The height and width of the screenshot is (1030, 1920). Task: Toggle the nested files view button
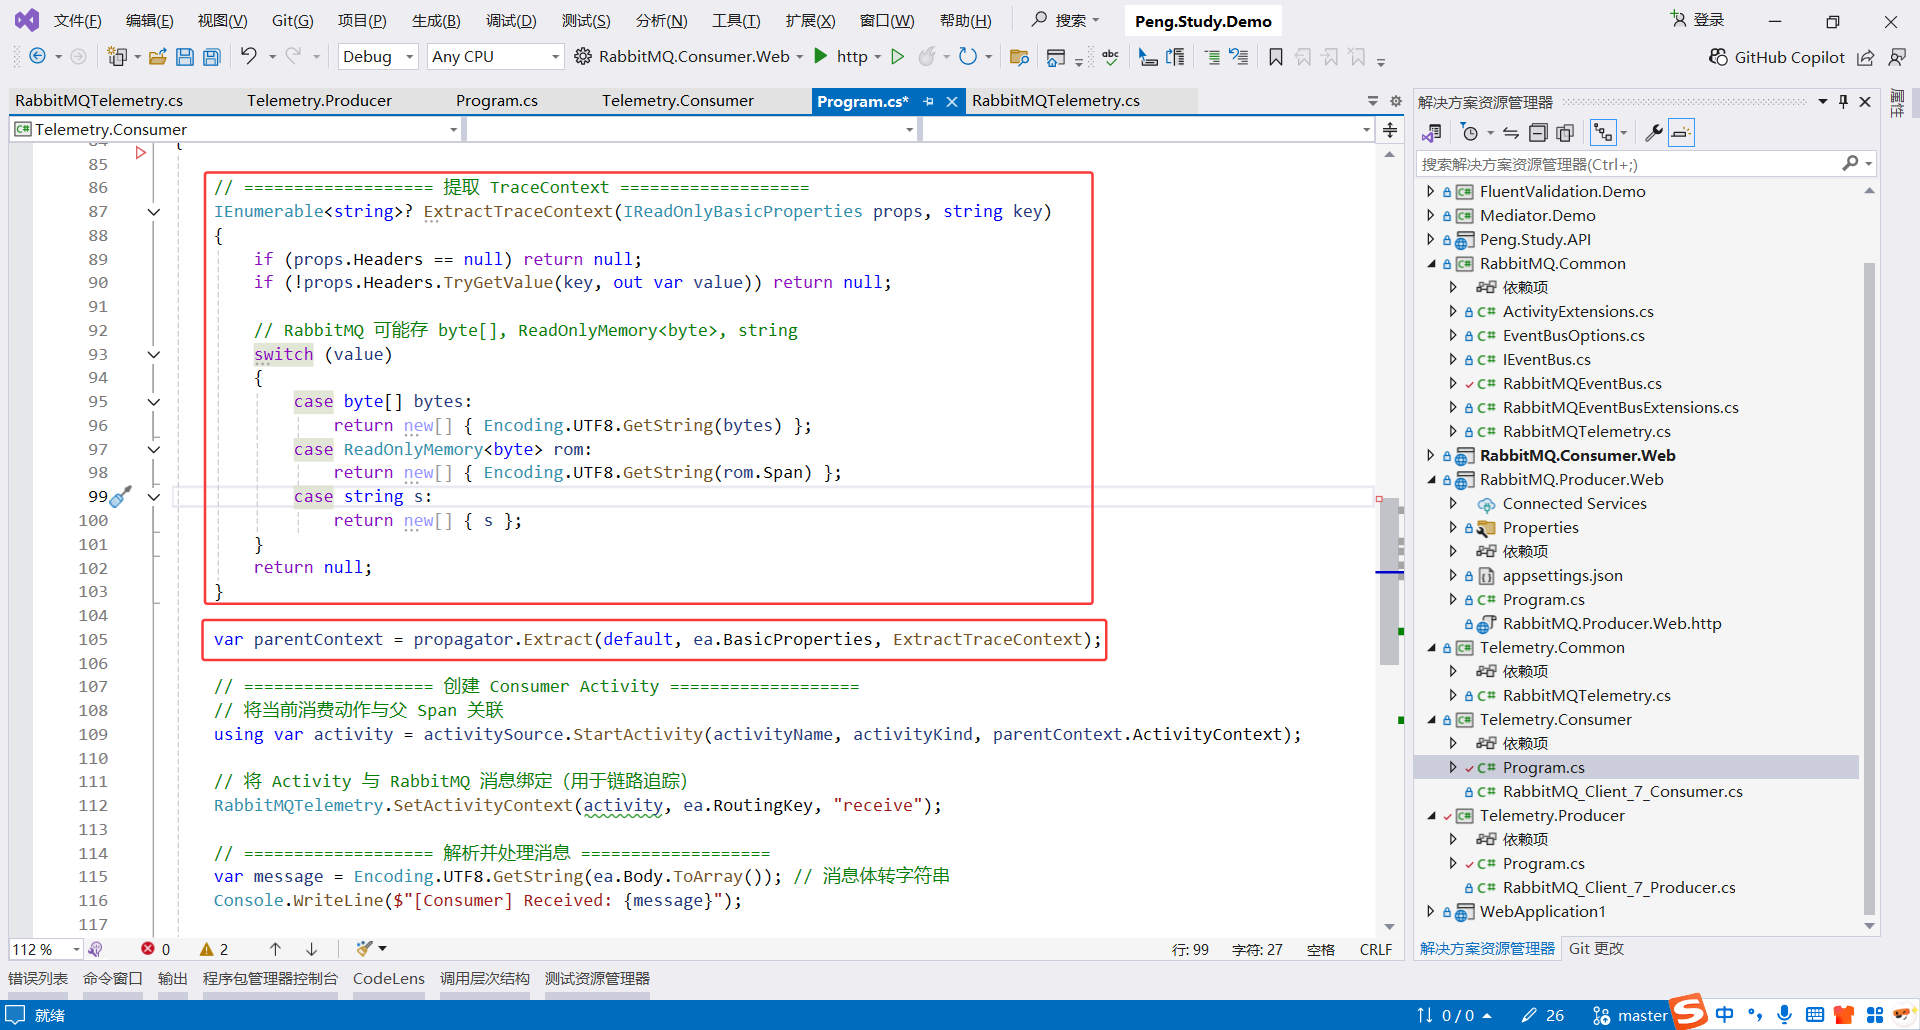click(1603, 133)
